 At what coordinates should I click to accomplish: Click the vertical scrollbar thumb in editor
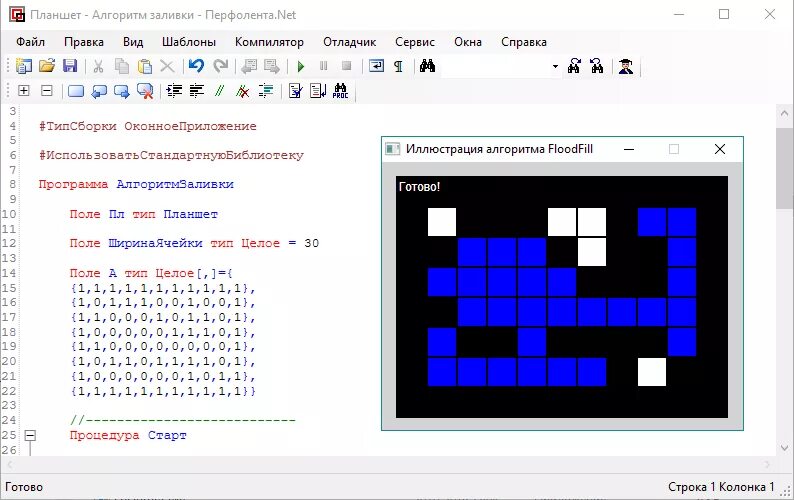784,168
